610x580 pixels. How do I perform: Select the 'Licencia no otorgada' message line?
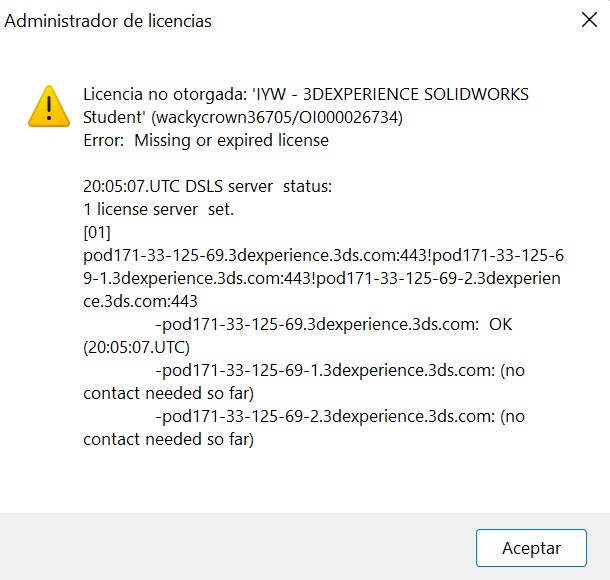coord(306,94)
